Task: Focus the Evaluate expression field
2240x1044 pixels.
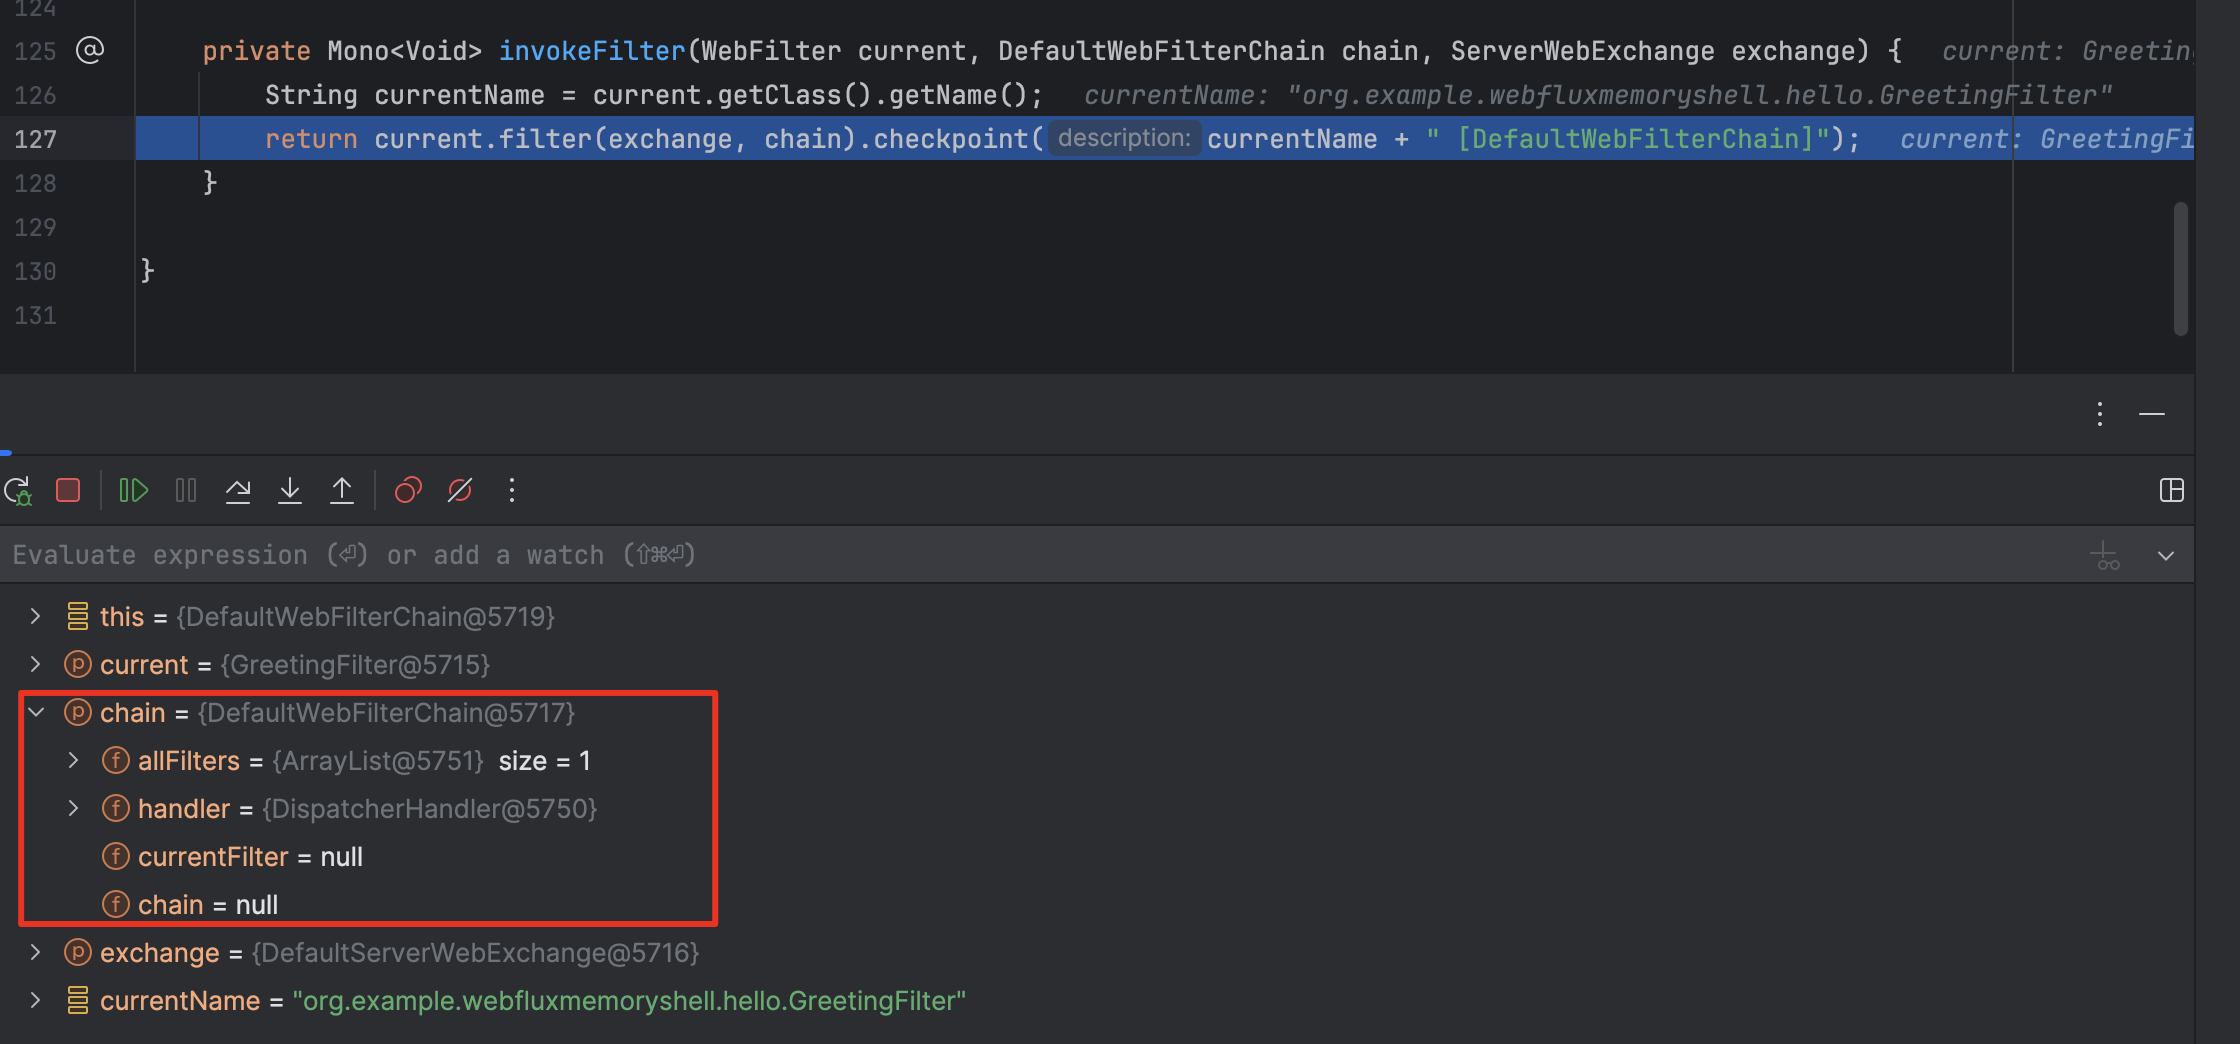Action: [1040, 555]
